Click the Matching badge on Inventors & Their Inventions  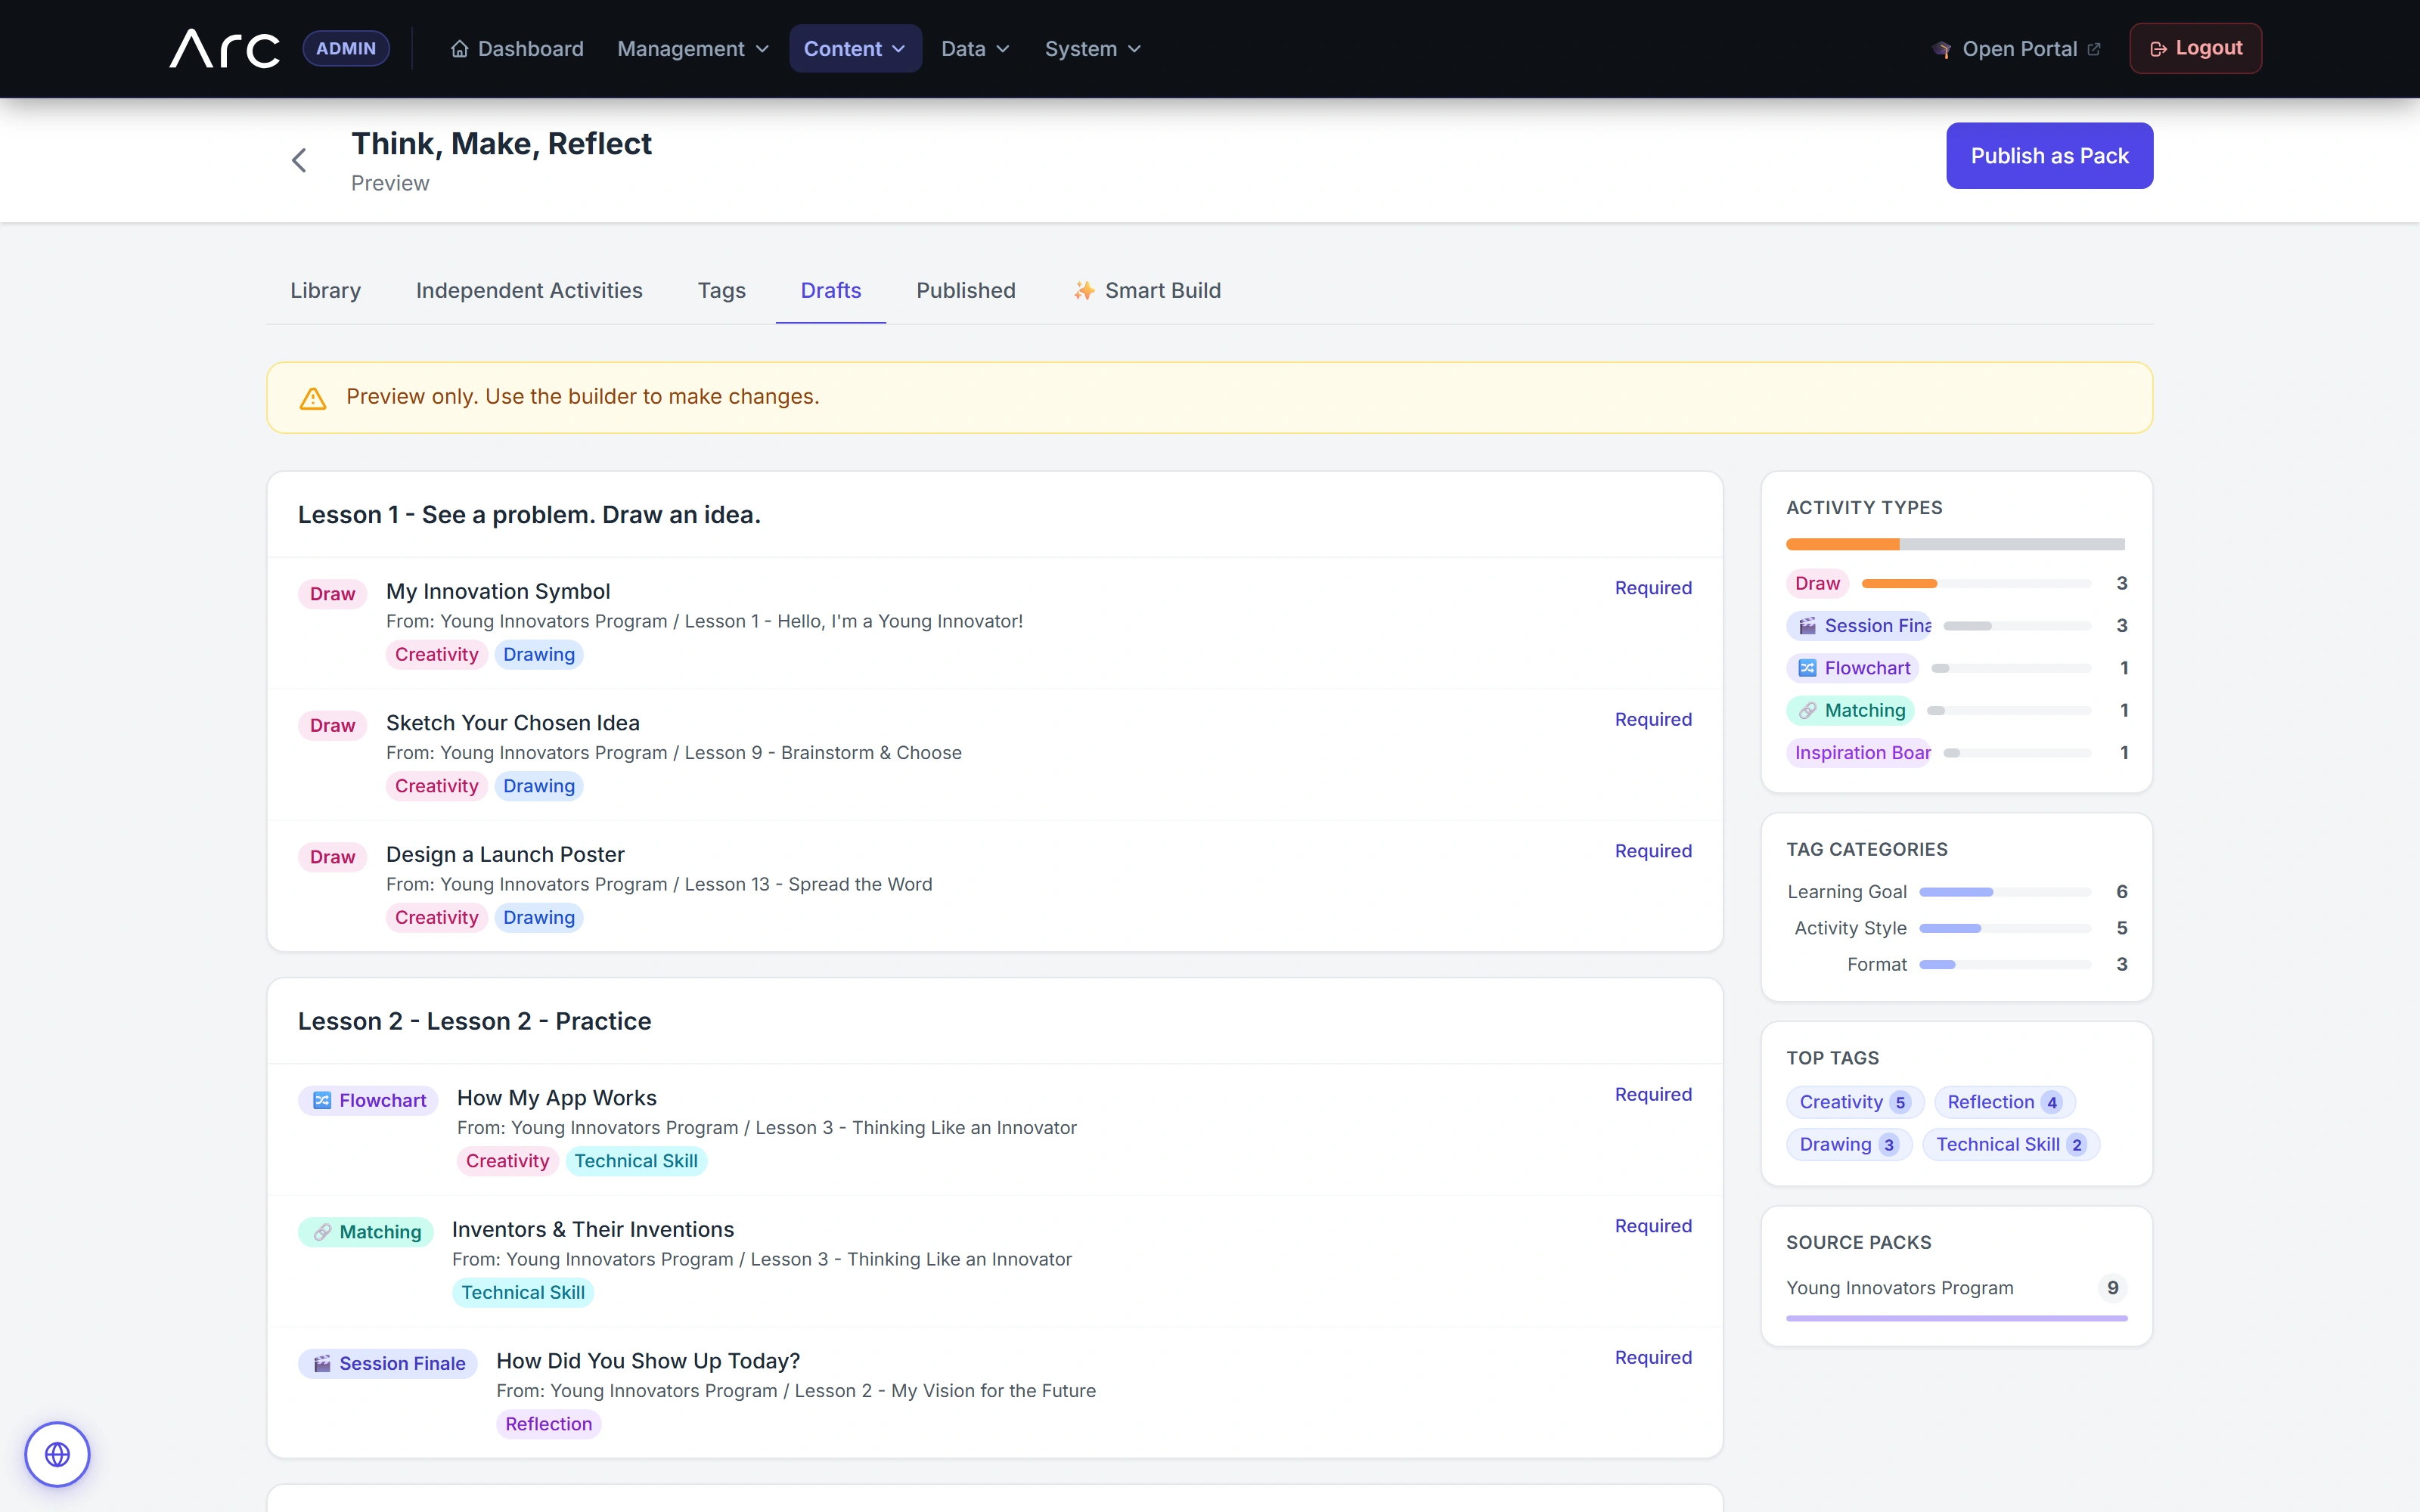(366, 1232)
